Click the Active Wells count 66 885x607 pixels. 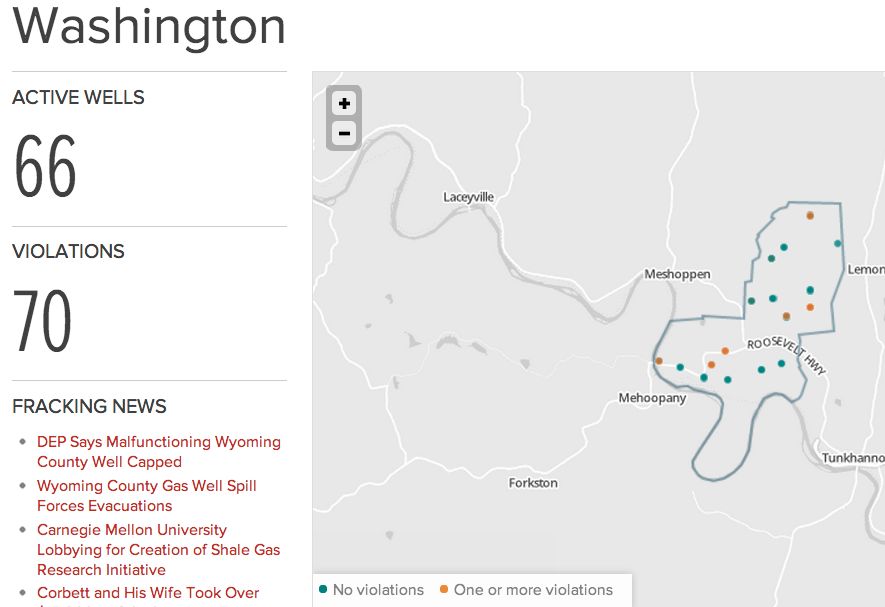pyautogui.click(x=45, y=167)
